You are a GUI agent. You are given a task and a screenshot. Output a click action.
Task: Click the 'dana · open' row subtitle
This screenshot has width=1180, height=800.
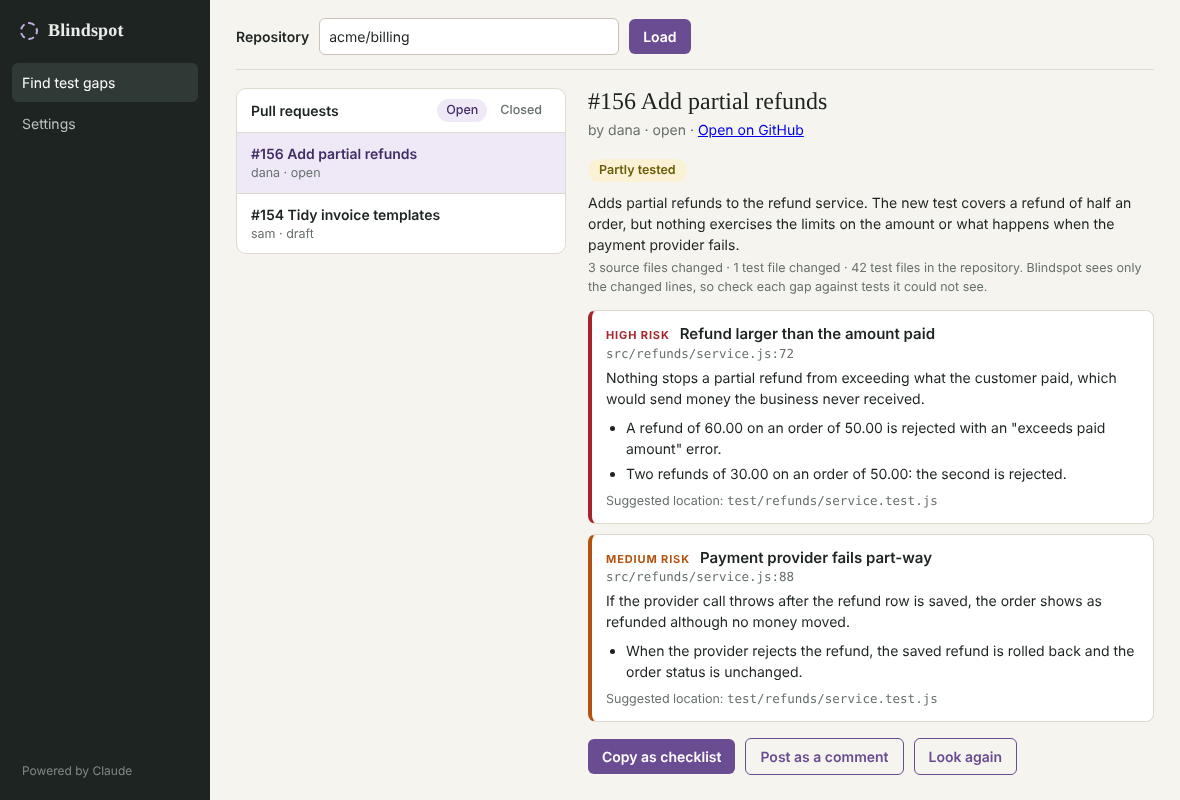click(285, 173)
